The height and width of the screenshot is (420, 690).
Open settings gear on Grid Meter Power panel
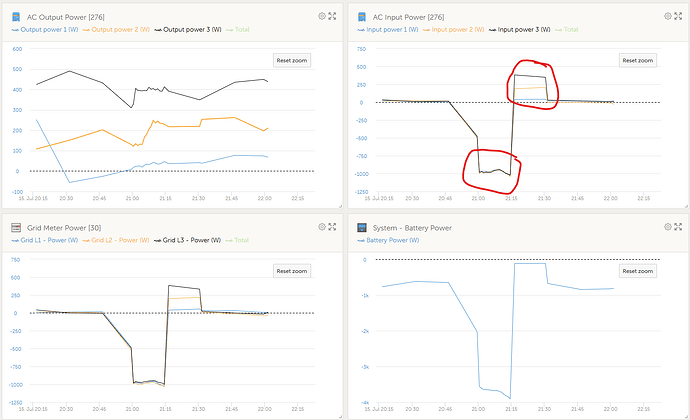click(x=322, y=227)
